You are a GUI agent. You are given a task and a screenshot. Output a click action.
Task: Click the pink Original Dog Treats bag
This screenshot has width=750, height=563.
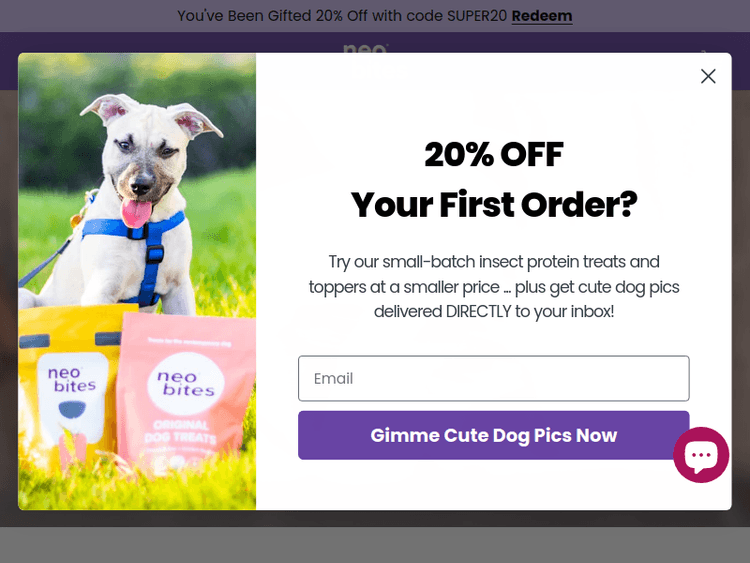tap(189, 410)
